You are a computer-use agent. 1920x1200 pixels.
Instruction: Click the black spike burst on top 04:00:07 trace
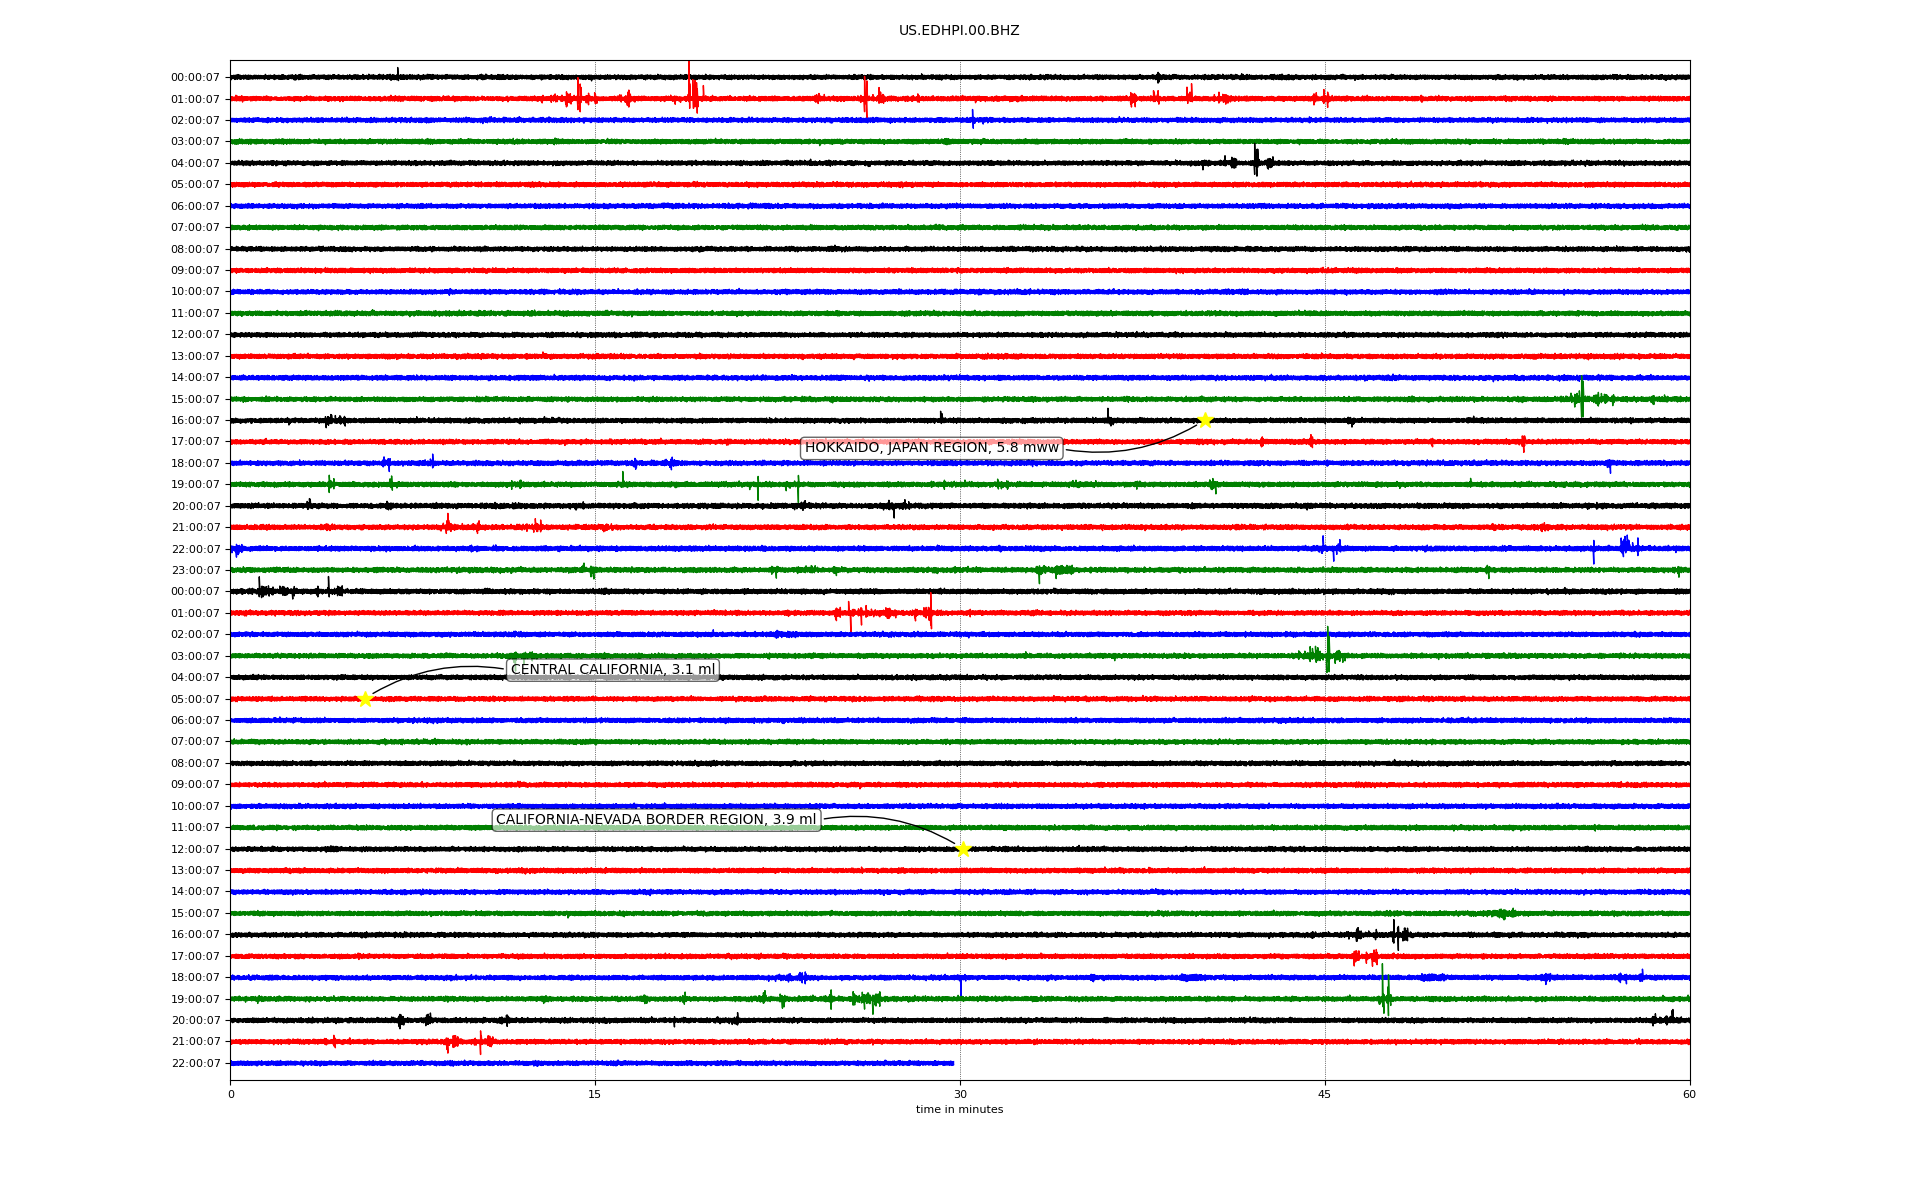tap(1256, 161)
